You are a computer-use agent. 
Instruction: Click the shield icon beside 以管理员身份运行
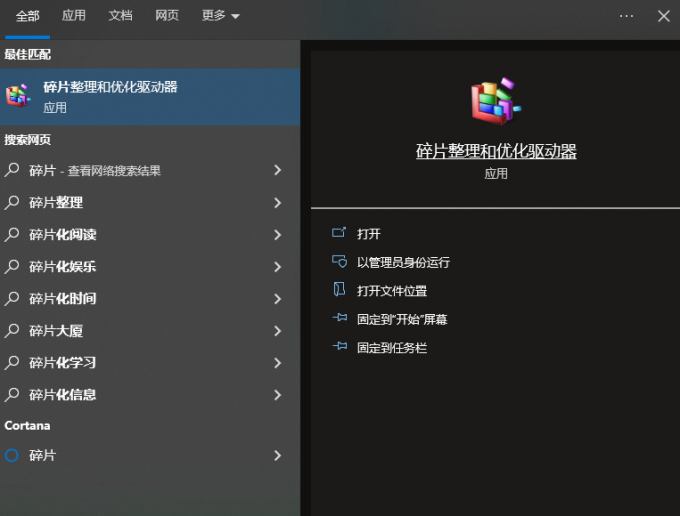pos(339,261)
